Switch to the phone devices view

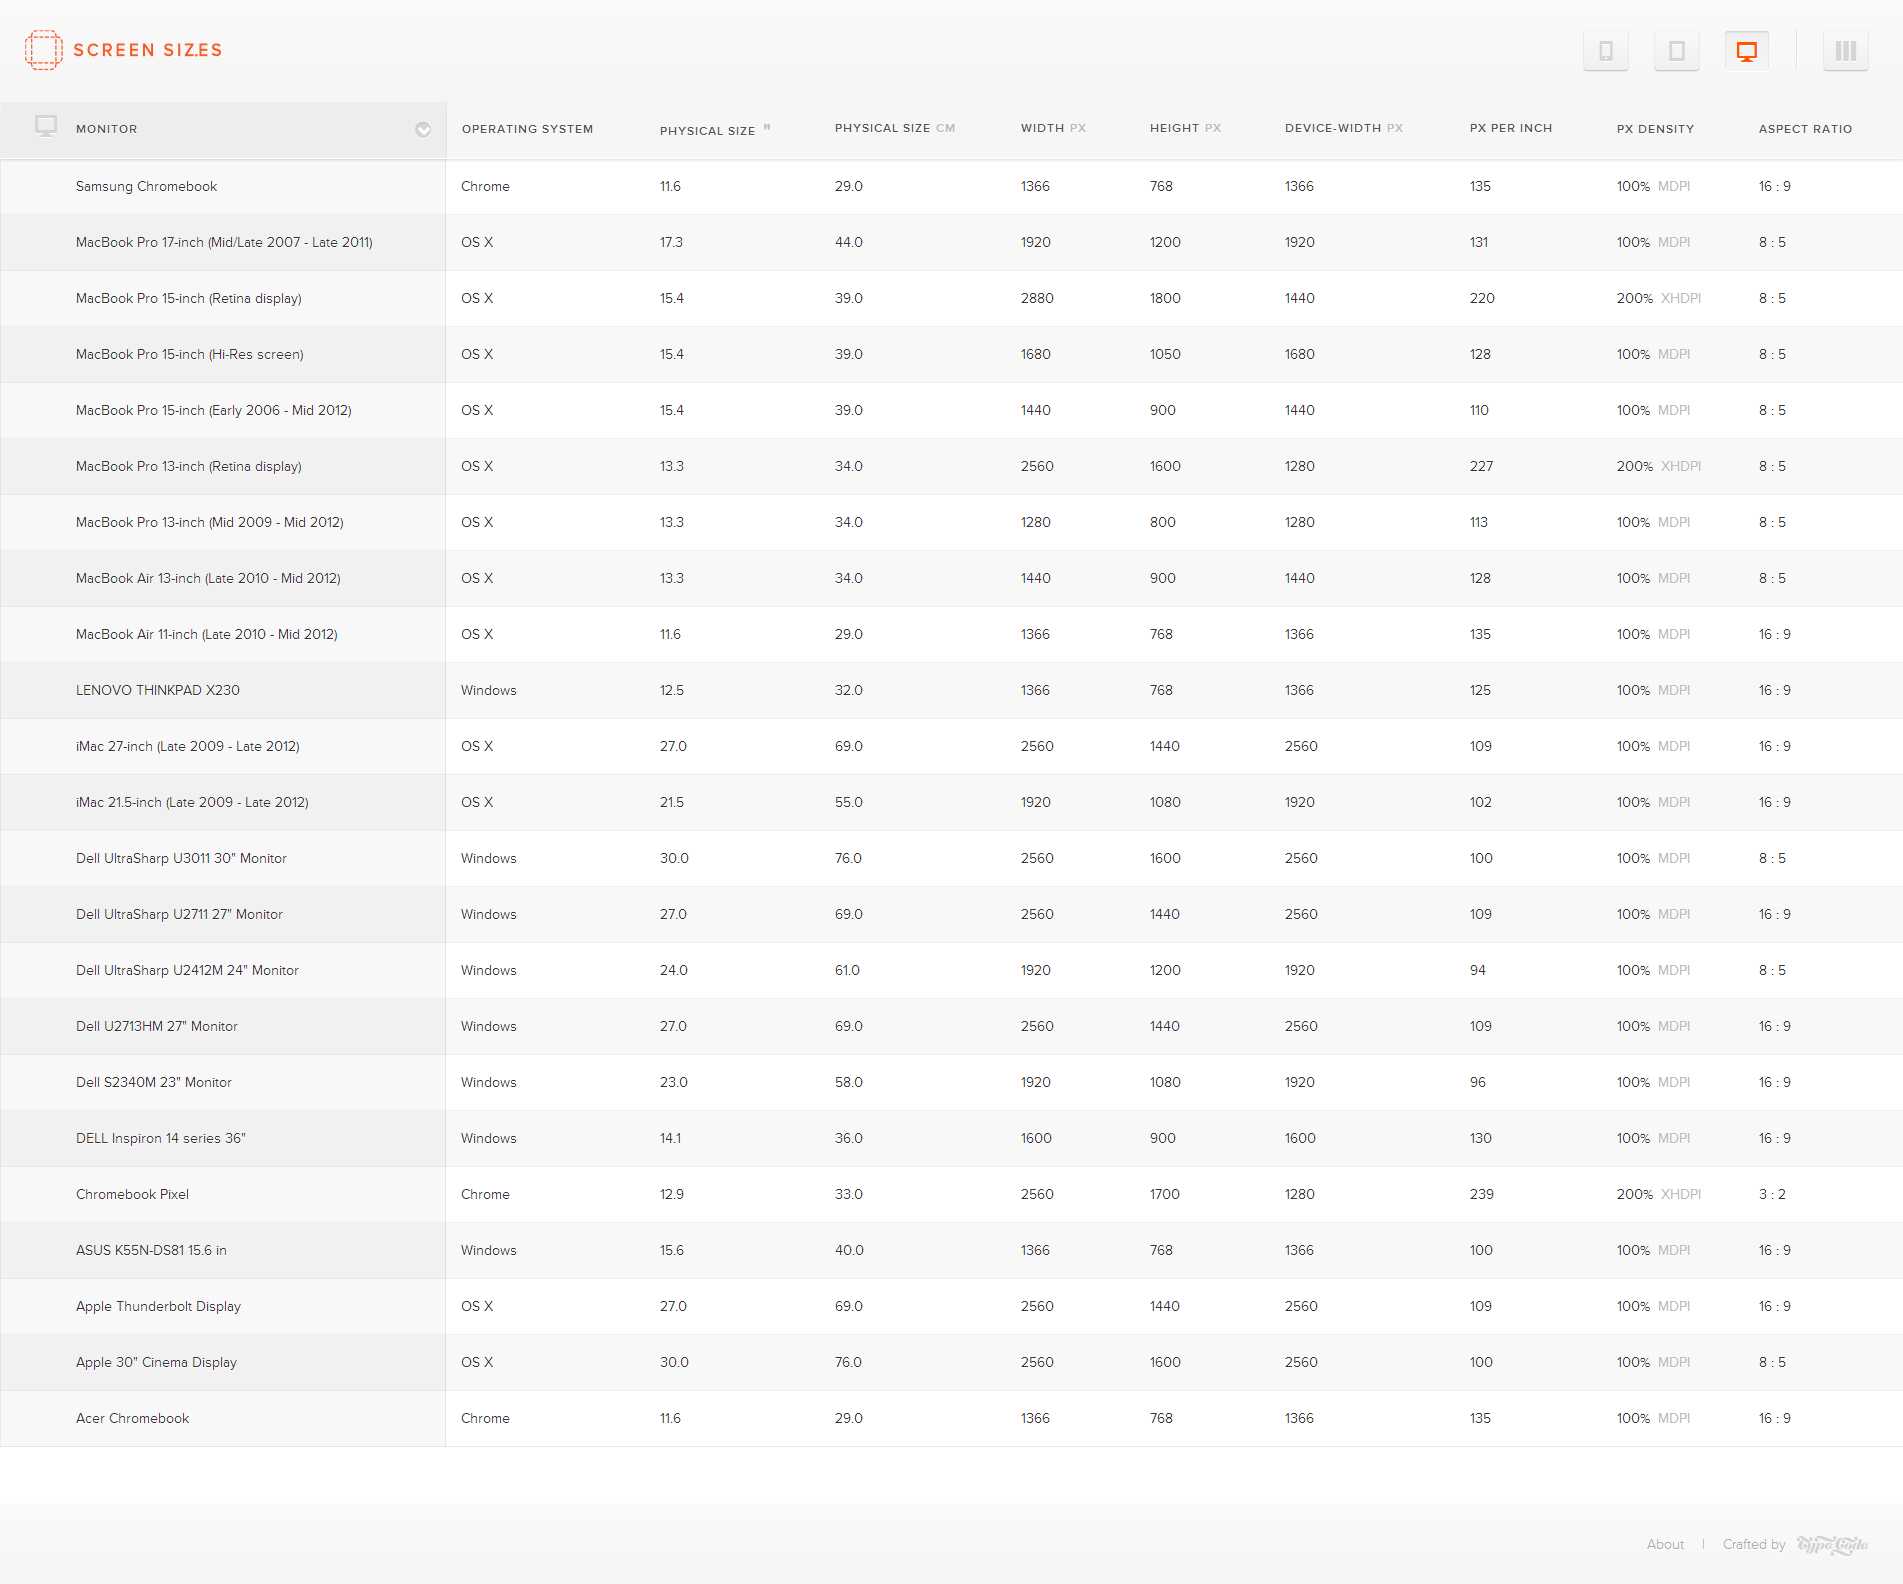[1606, 51]
